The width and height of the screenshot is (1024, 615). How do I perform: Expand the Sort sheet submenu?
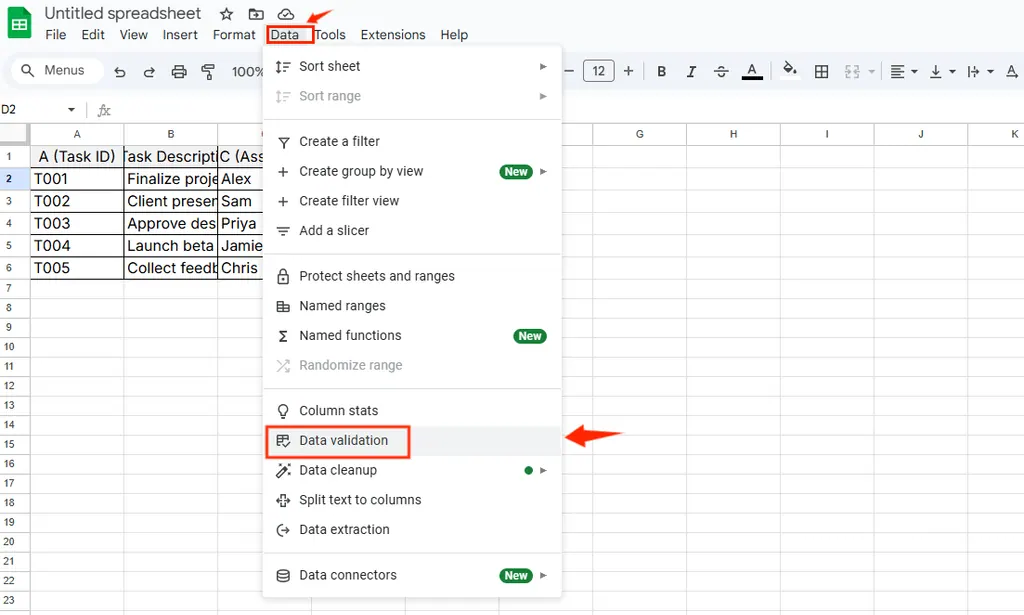tap(543, 66)
